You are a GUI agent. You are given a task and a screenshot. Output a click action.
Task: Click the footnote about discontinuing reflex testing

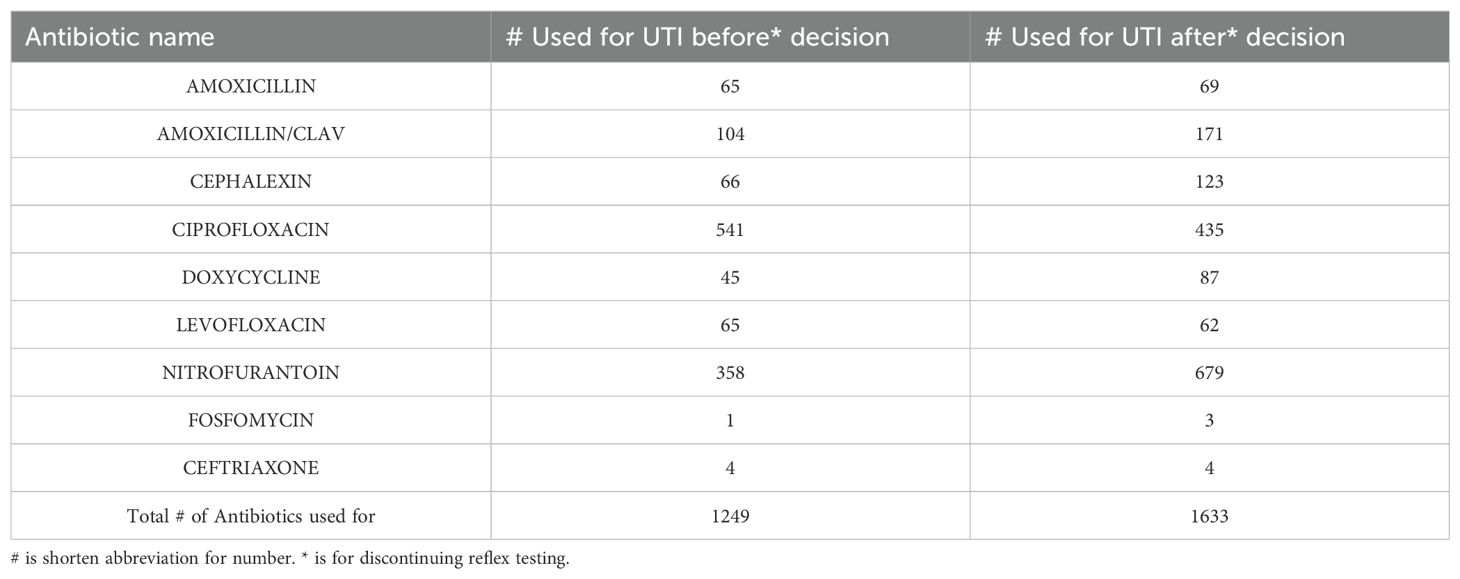(x=289, y=559)
